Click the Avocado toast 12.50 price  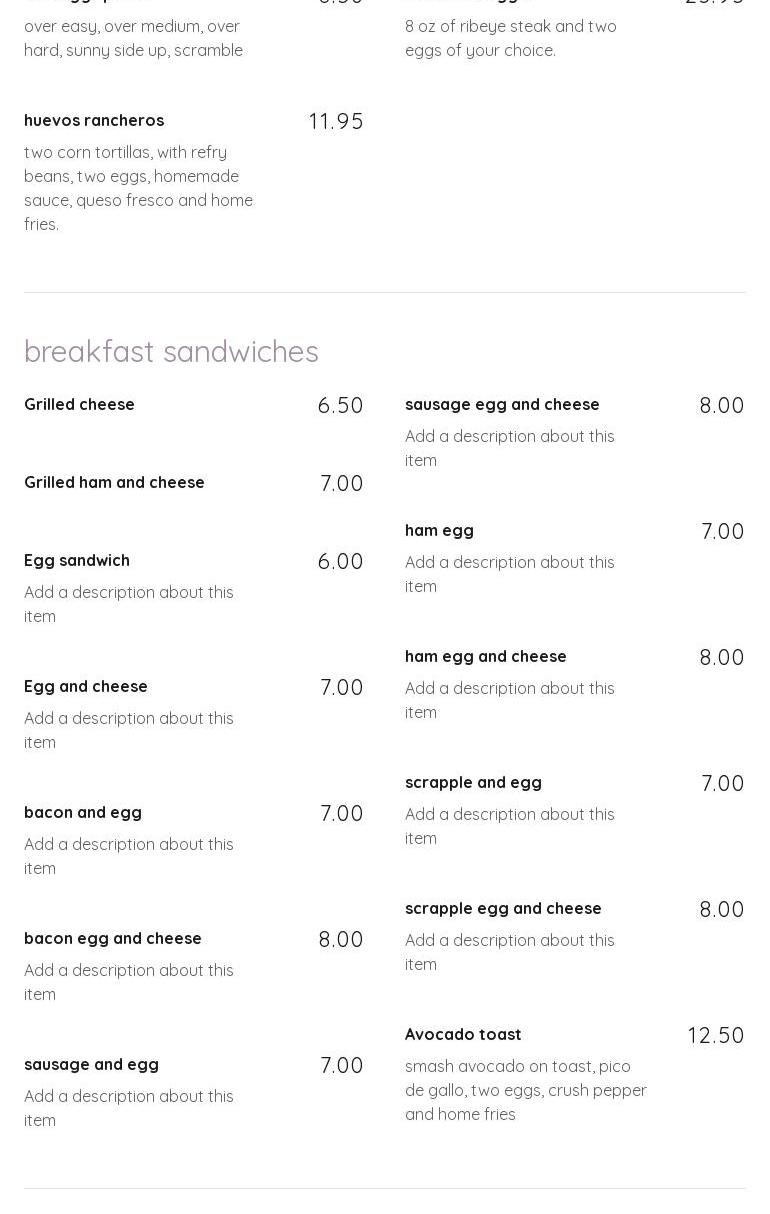point(715,1035)
